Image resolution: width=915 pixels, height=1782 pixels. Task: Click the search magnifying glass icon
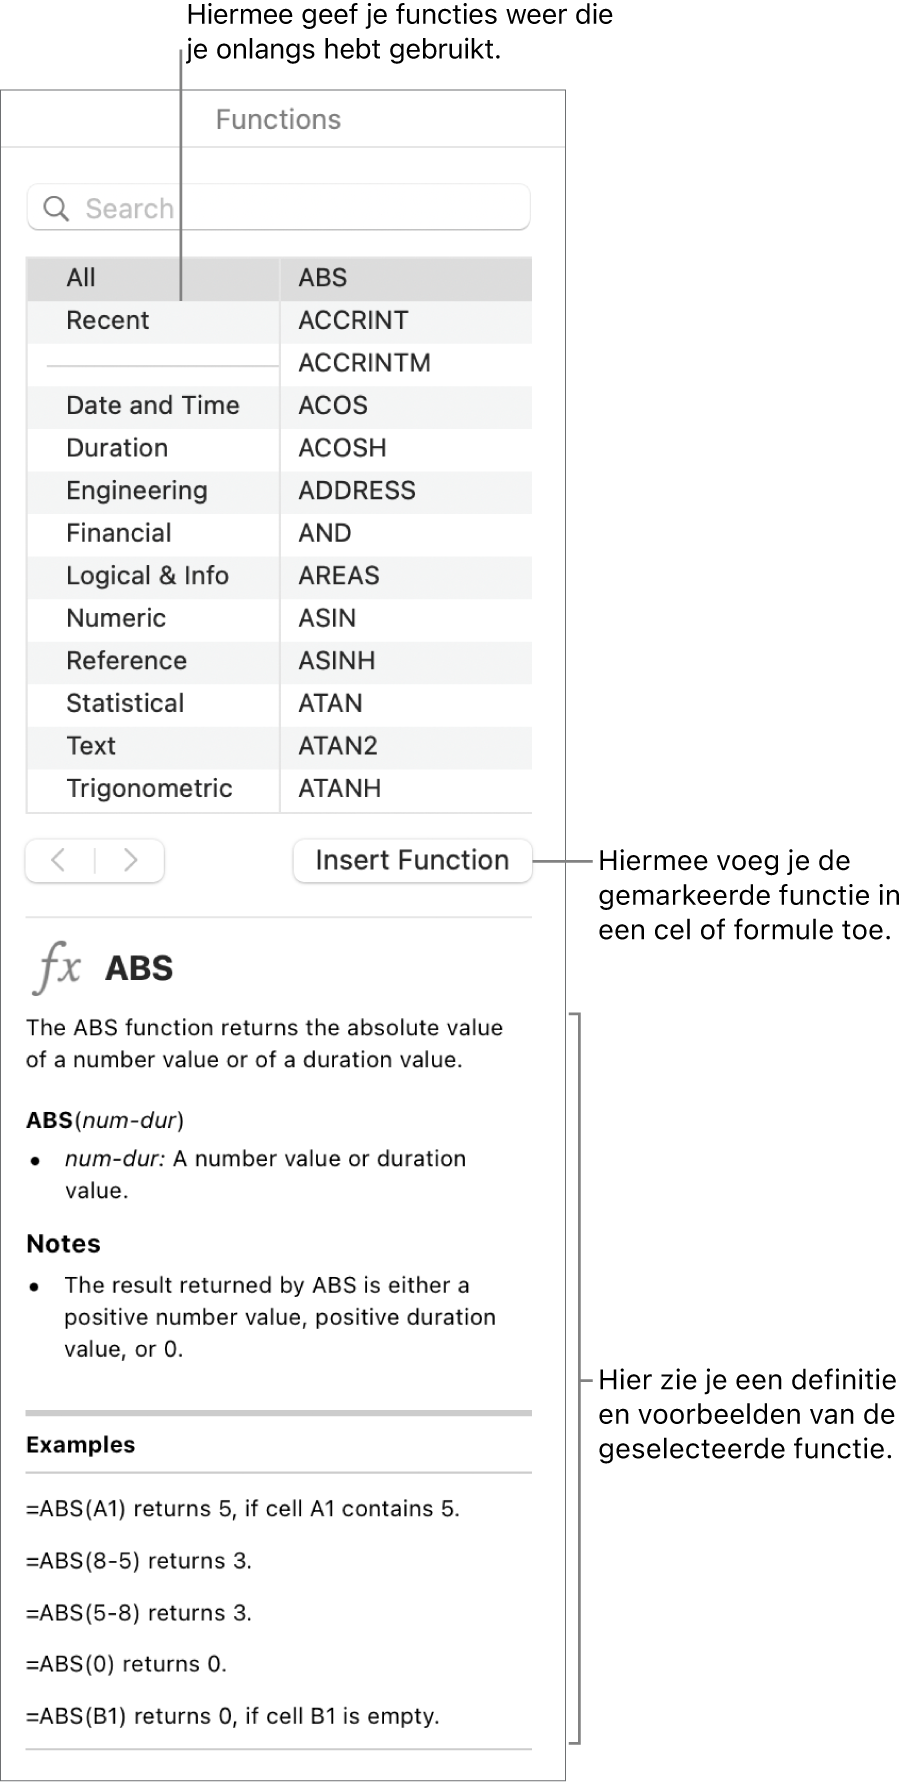[57, 209]
